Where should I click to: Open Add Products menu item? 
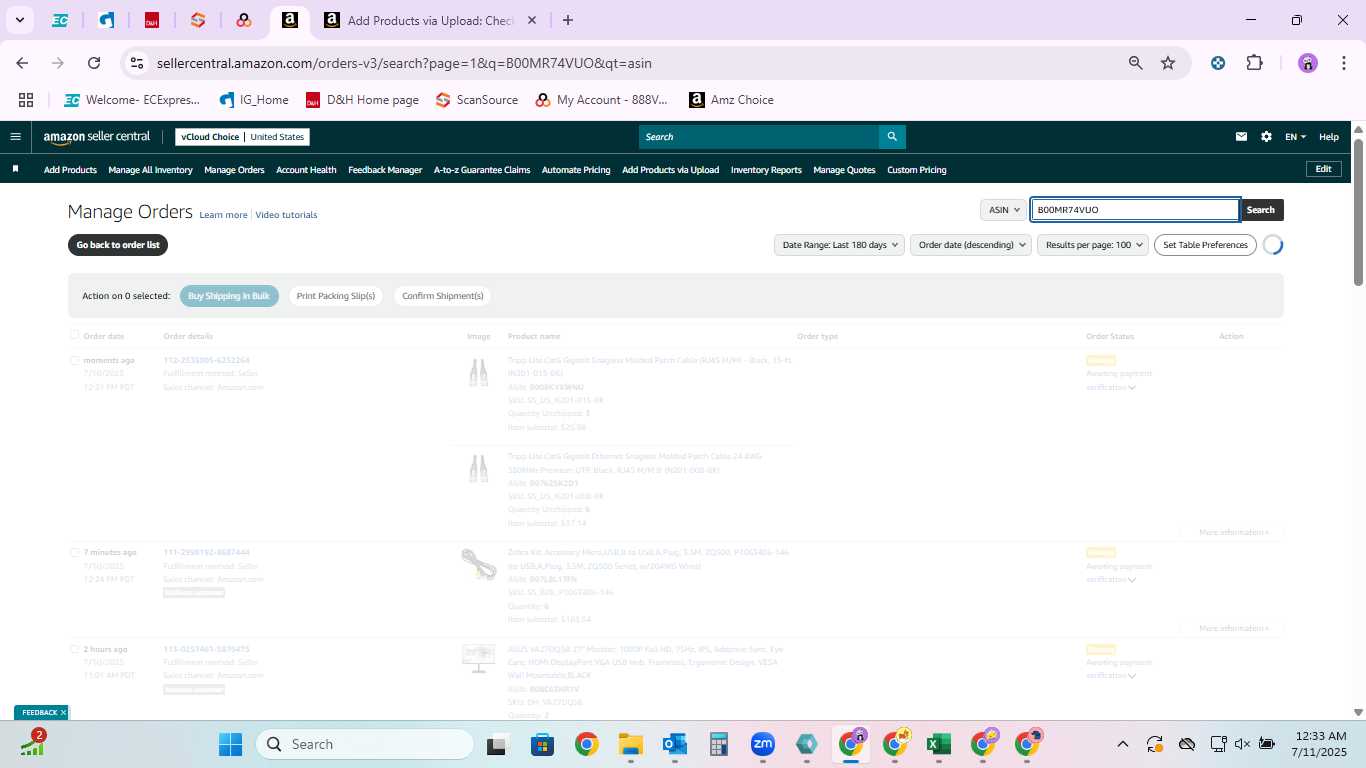(x=70, y=170)
